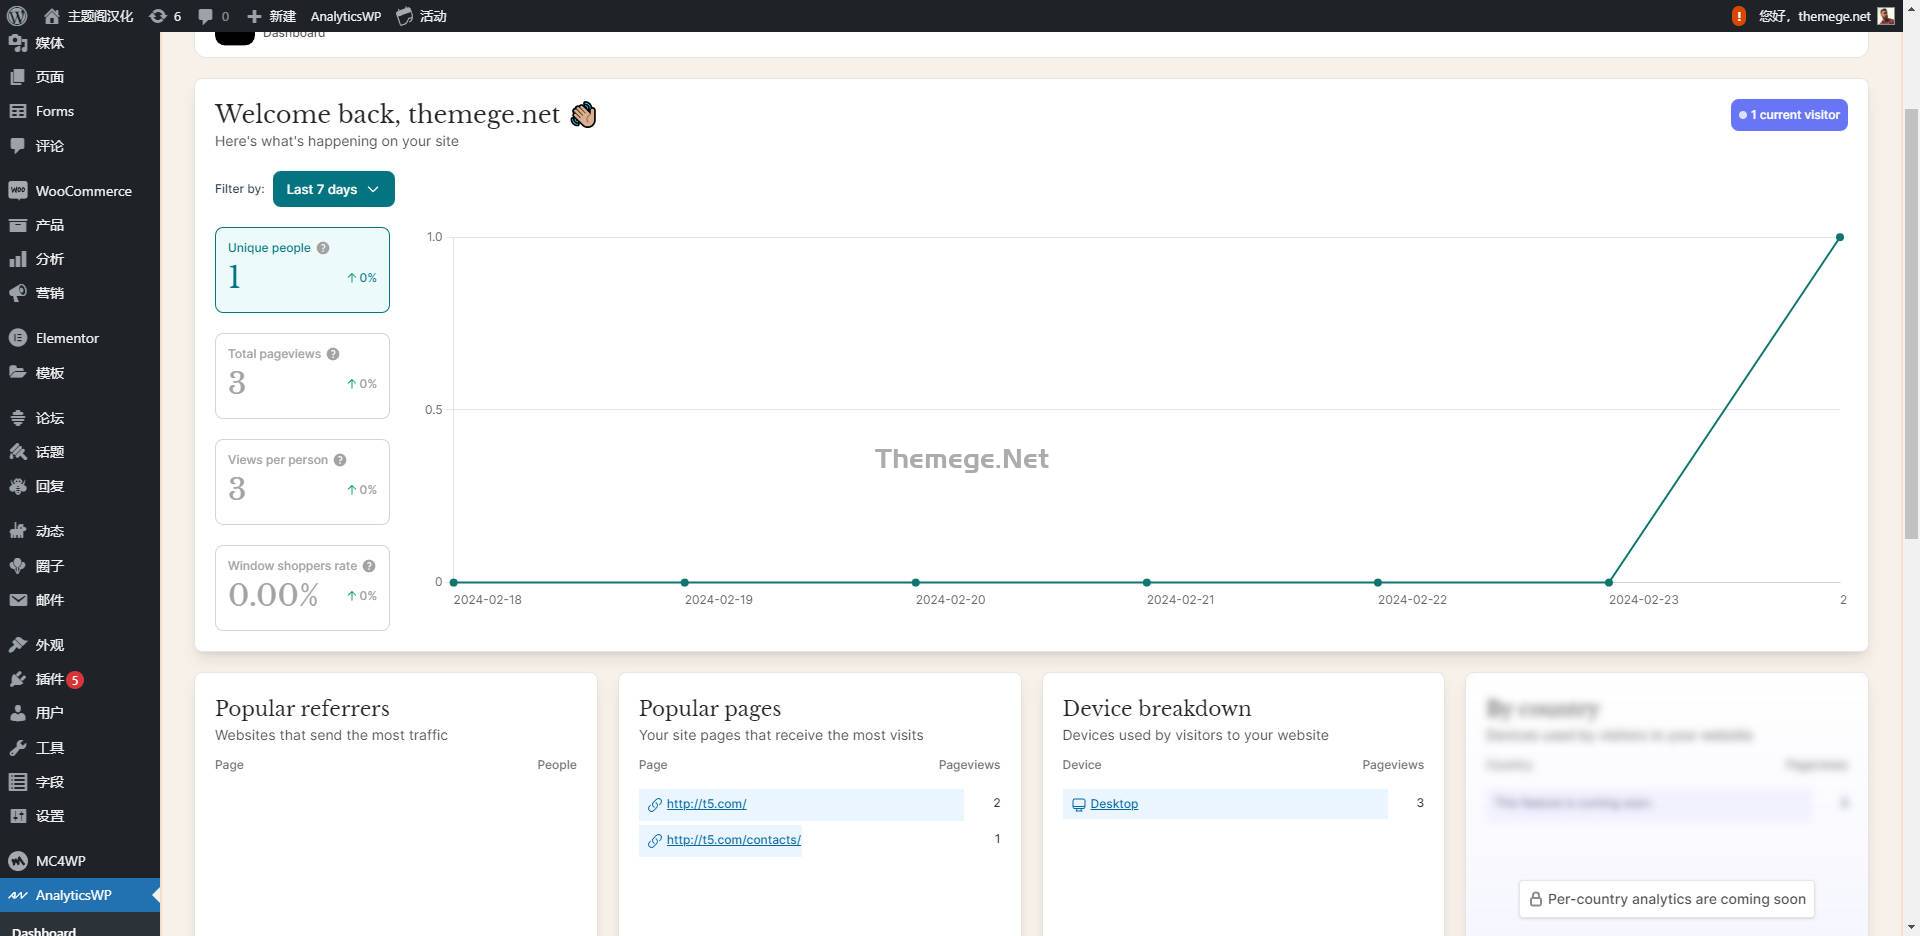Select the Window shoppers rate metric card

pos(302,588)
